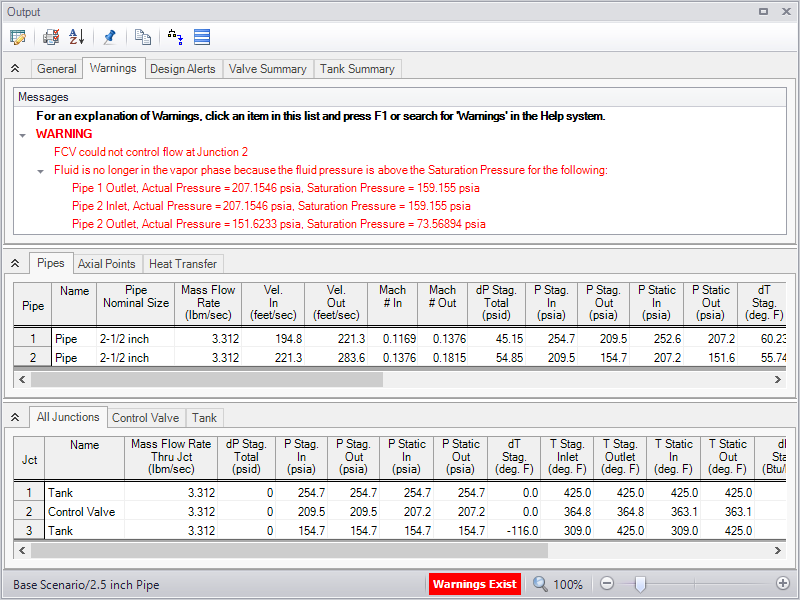The image size is (800, 600).
Task: Collapse the WARNING message group arrow
Action: coord(23,134)
